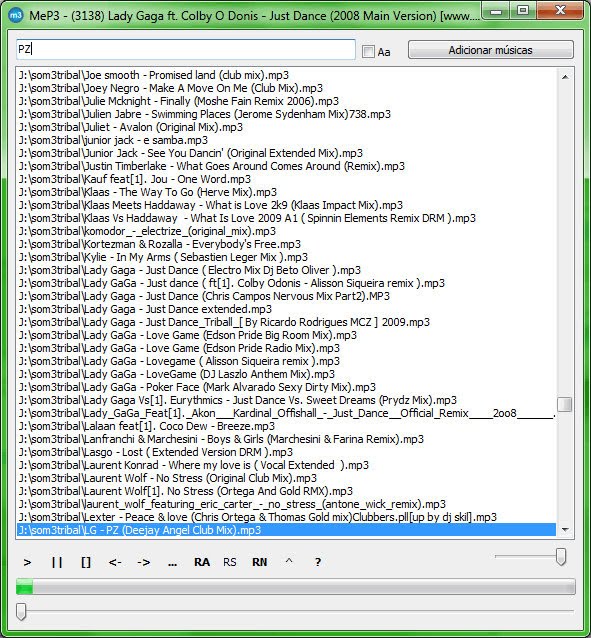Select 'Laurent Konrad - Where my love is'
The image size is (591, 638).
(x=287, y=466)
